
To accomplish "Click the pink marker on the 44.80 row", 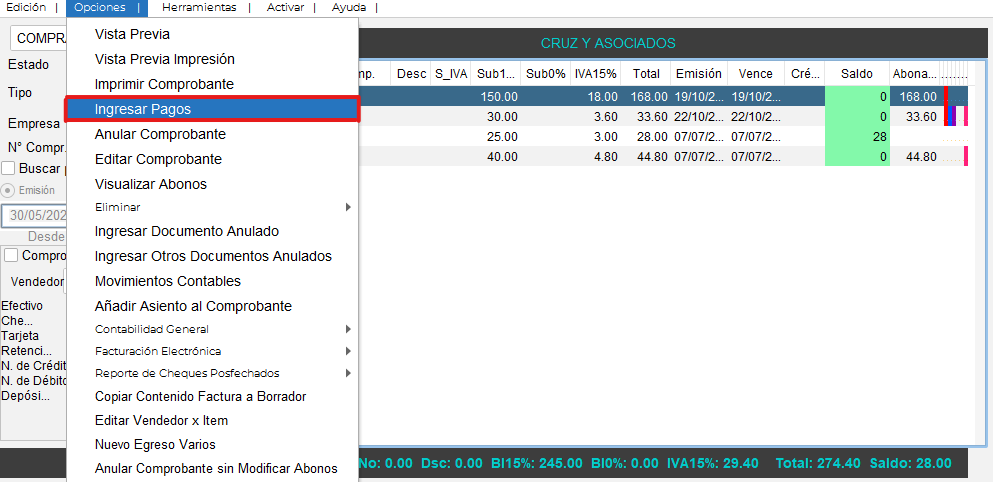I will pos(965,156).
